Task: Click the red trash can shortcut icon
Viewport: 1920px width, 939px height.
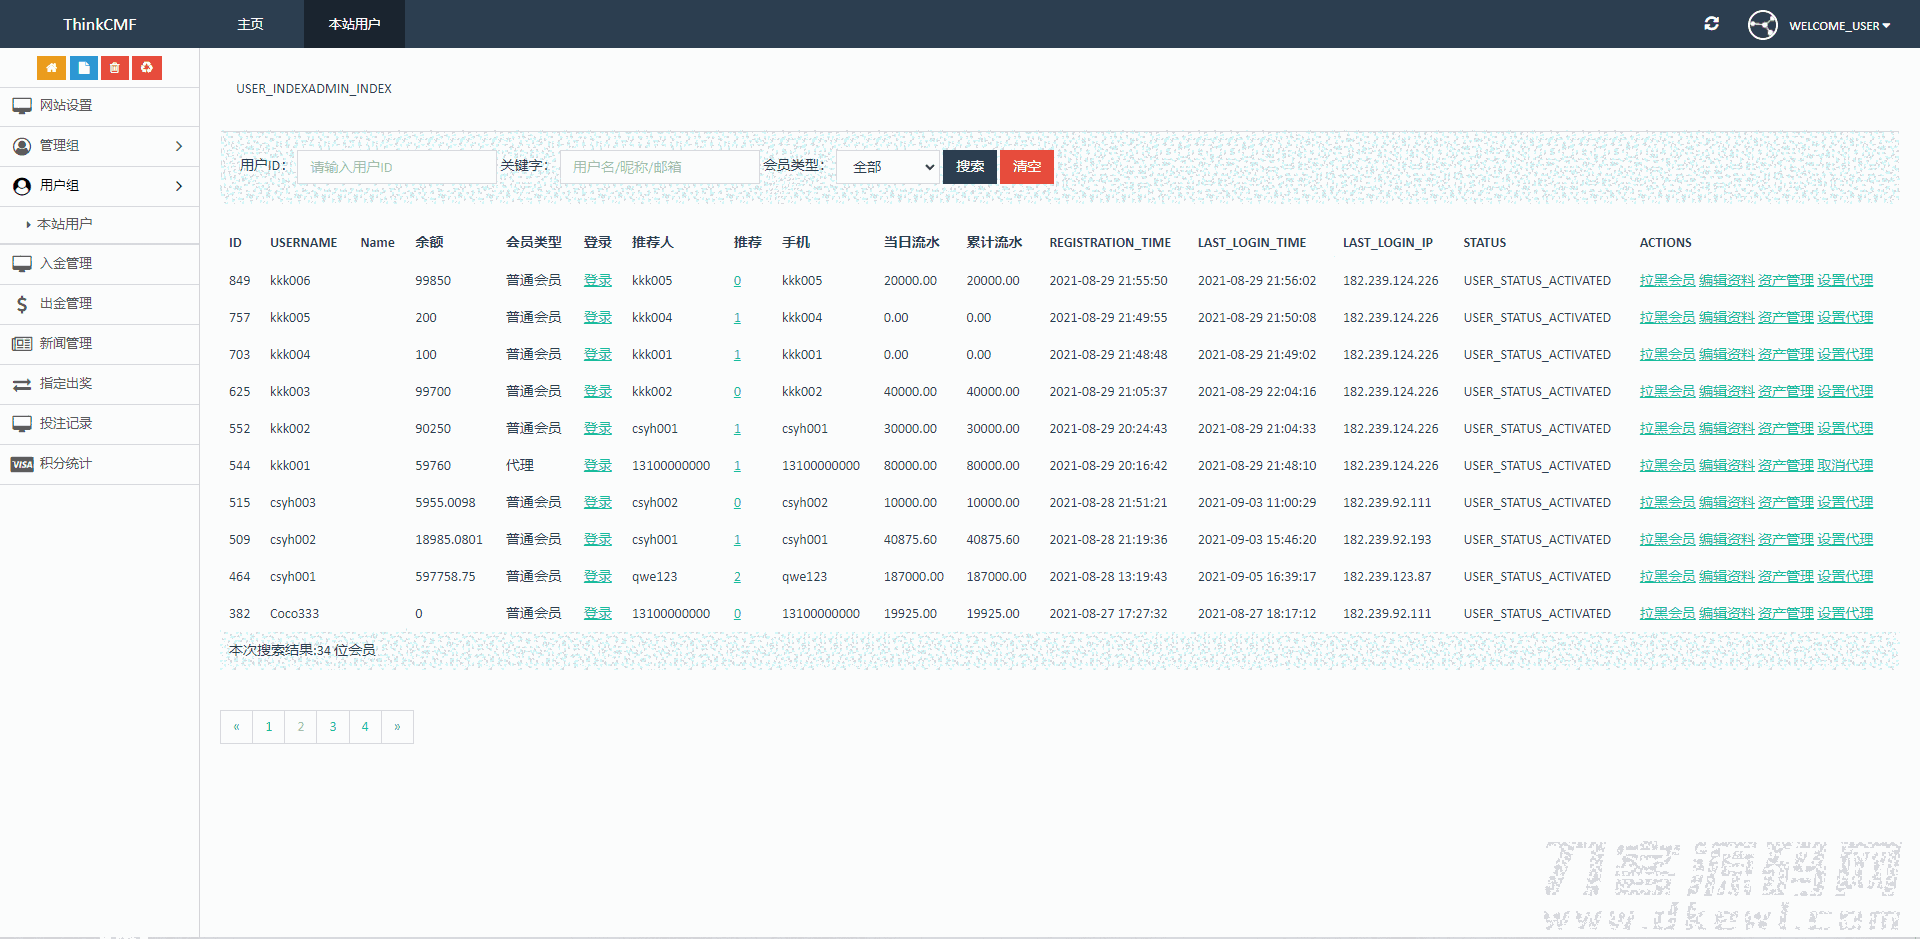Action: tap(115, 68)
